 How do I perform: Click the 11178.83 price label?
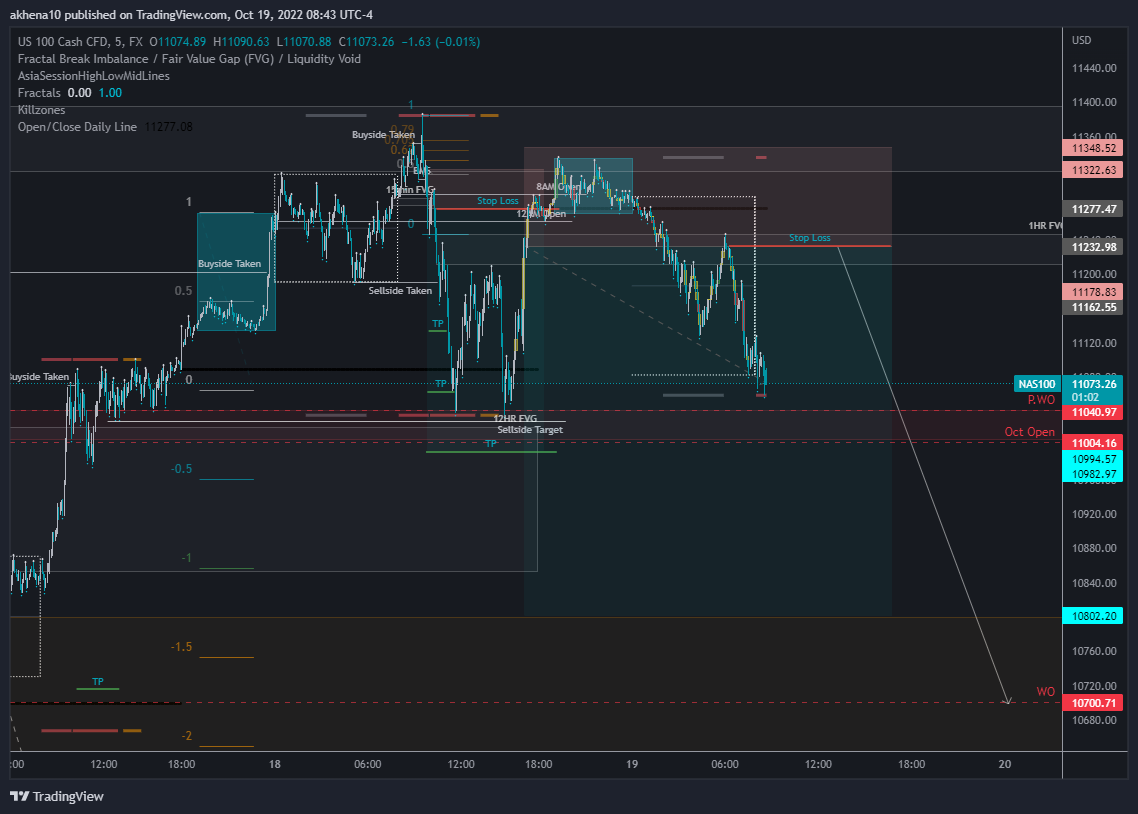tap(1093, 292)
